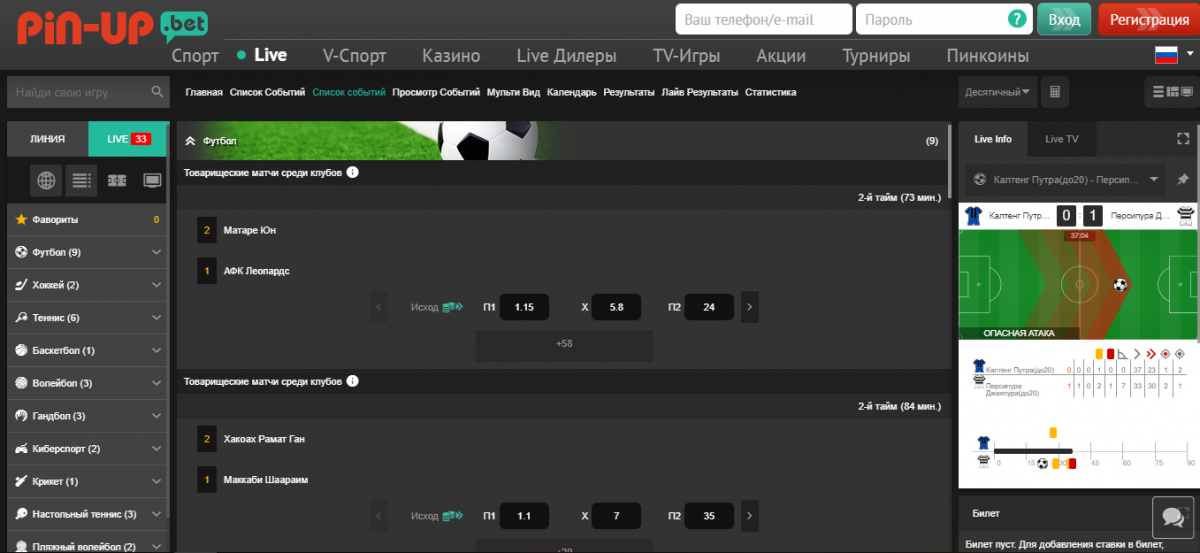Screen dimensions: 1200x553
Task: Switch to the Live TV tab
Action: click(1062, 139)
